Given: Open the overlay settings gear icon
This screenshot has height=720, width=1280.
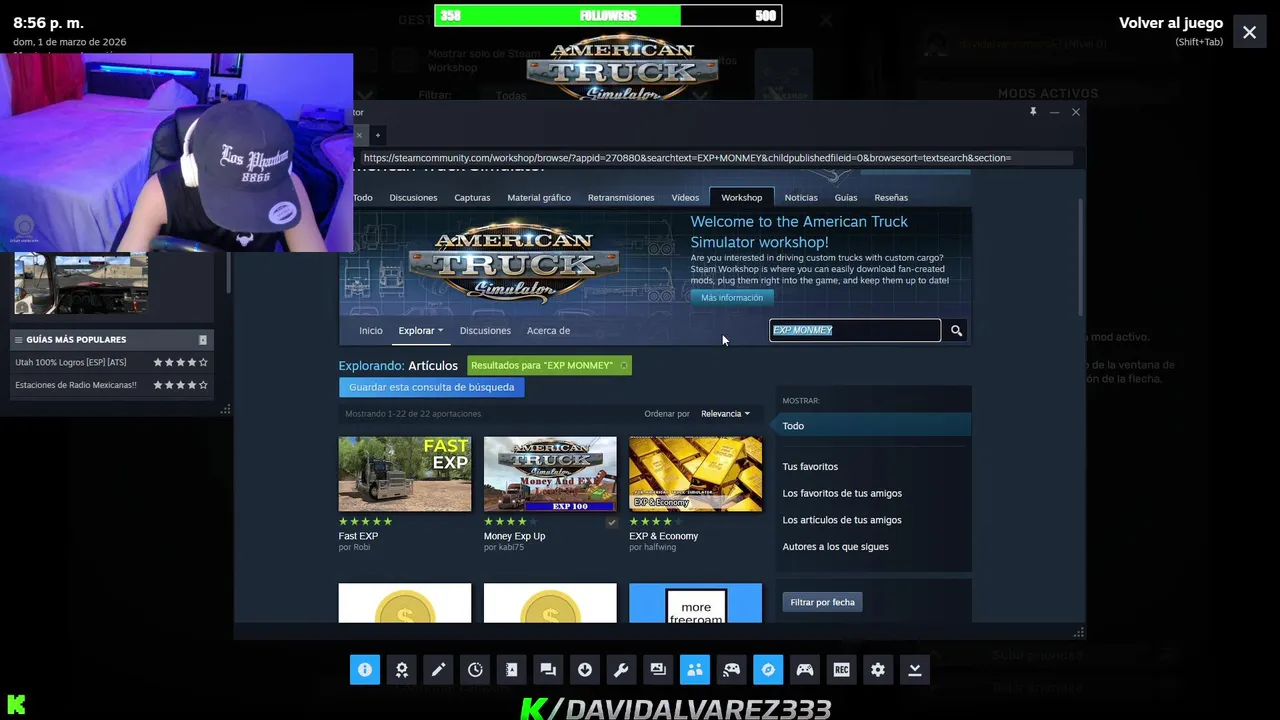Looking at the screenshot, I should pyautogui.click(x=878, y=670).
